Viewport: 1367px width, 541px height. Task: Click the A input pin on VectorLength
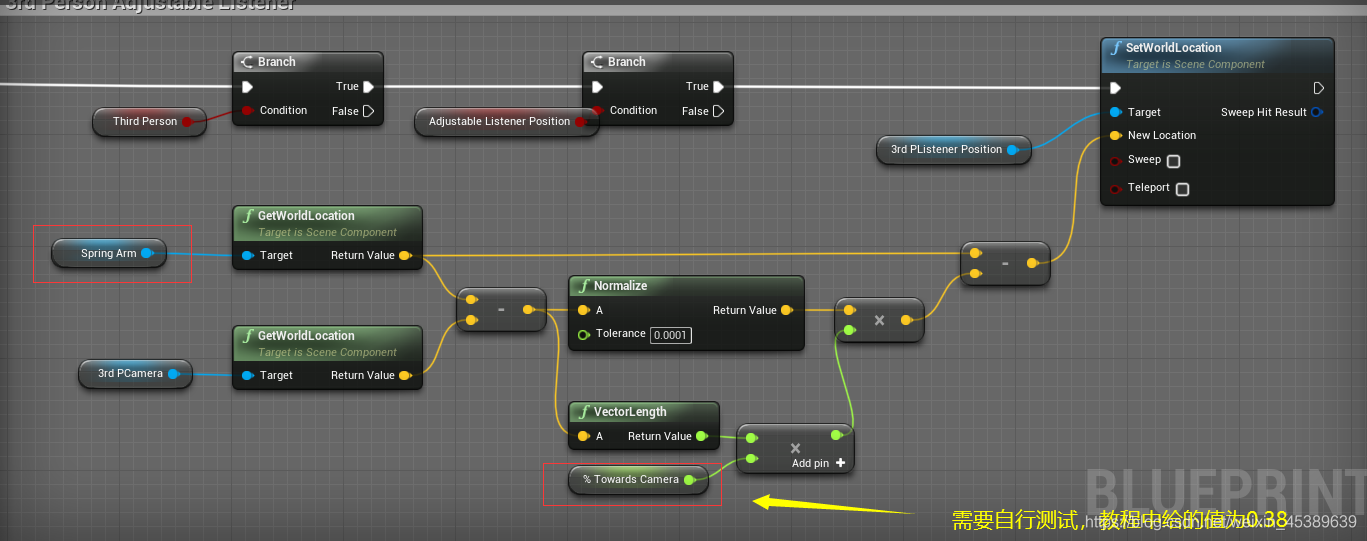click(583, 436)
